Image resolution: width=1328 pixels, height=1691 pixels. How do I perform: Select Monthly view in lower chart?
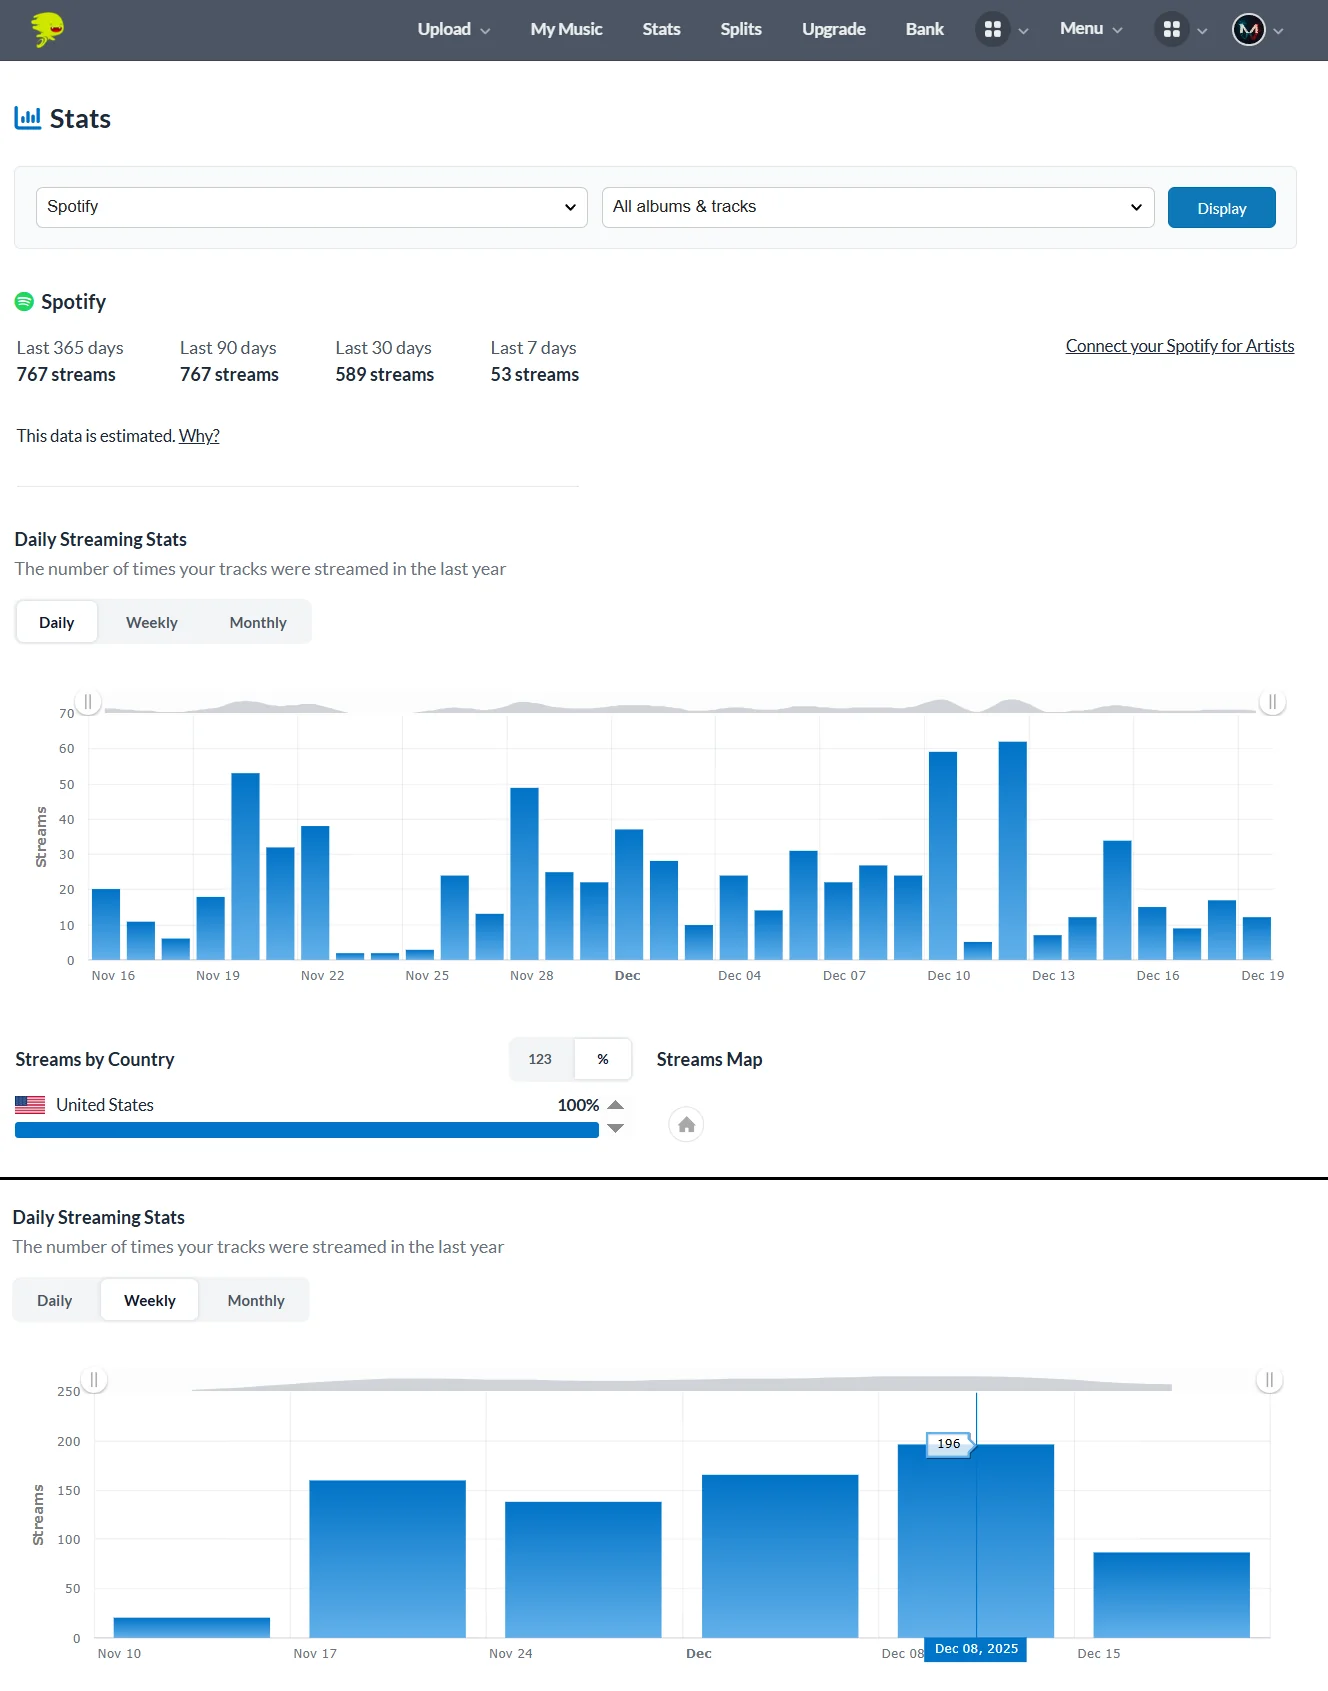pos(256,1300)
